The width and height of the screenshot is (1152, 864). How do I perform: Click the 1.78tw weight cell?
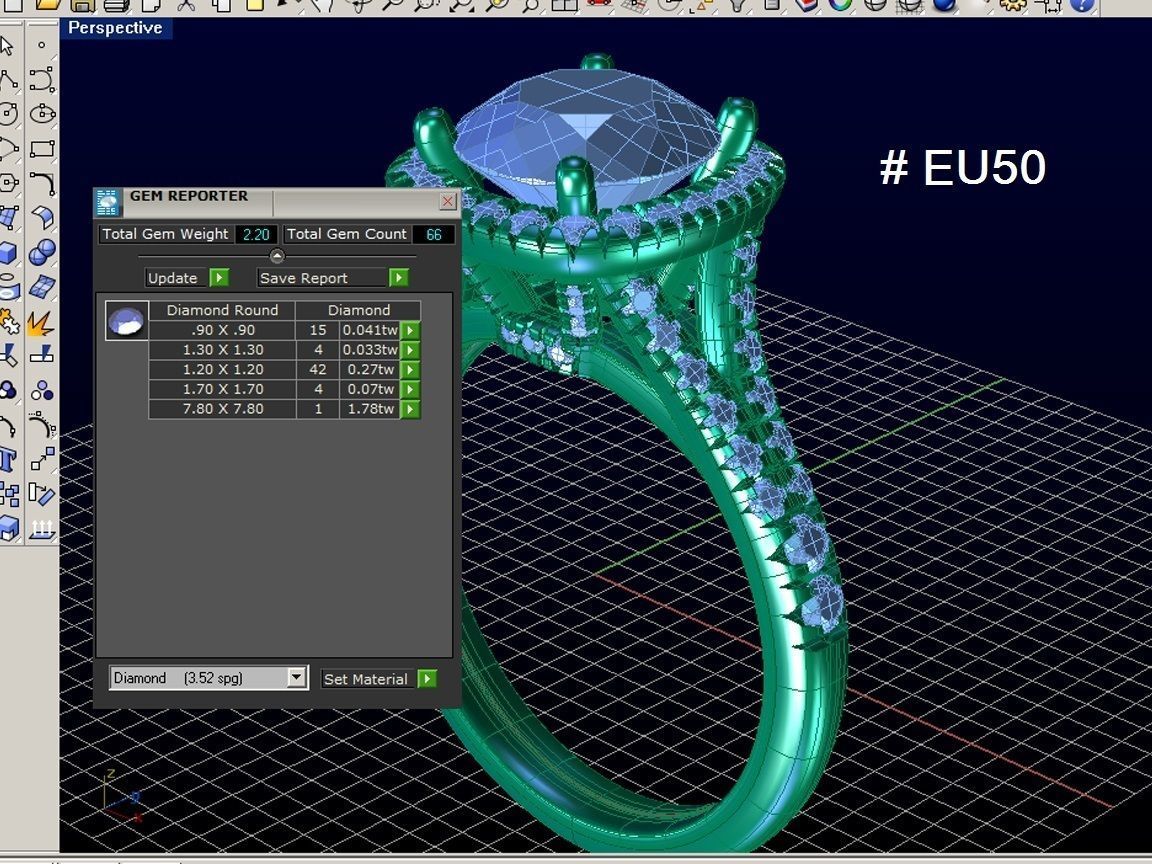[x=370, y=409]
